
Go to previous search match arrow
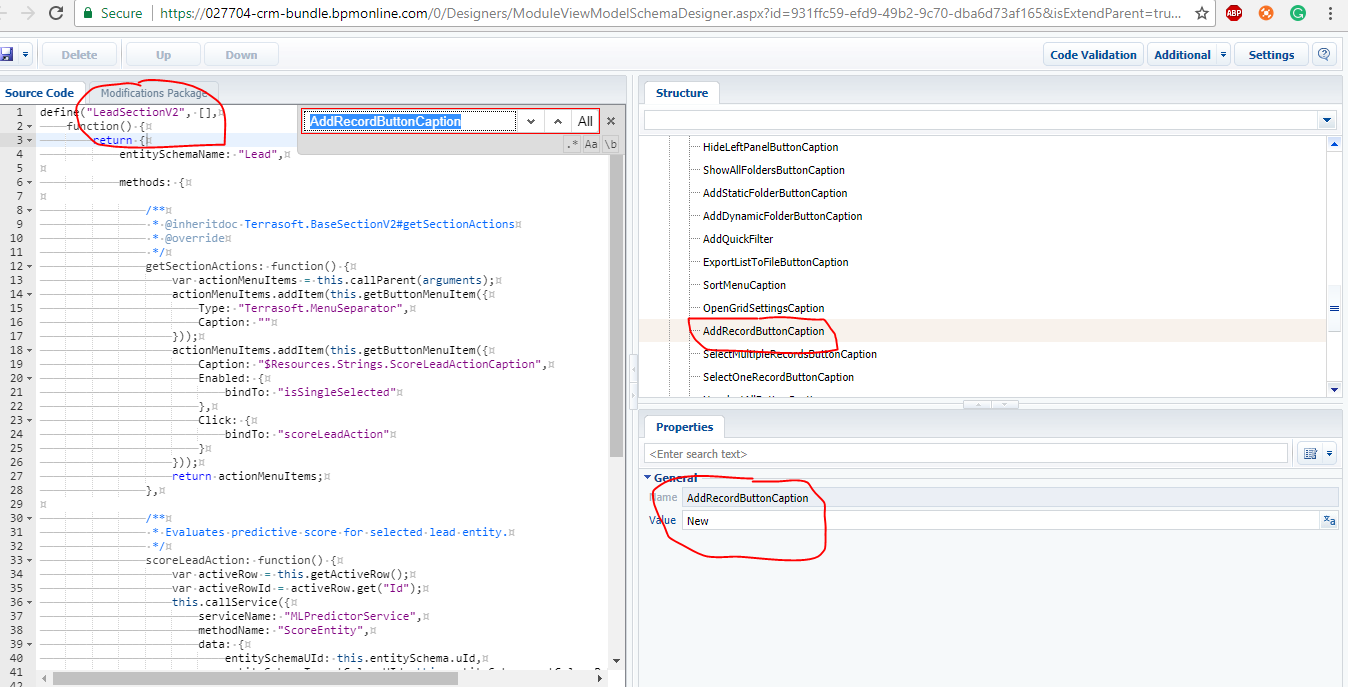(557, 121)
